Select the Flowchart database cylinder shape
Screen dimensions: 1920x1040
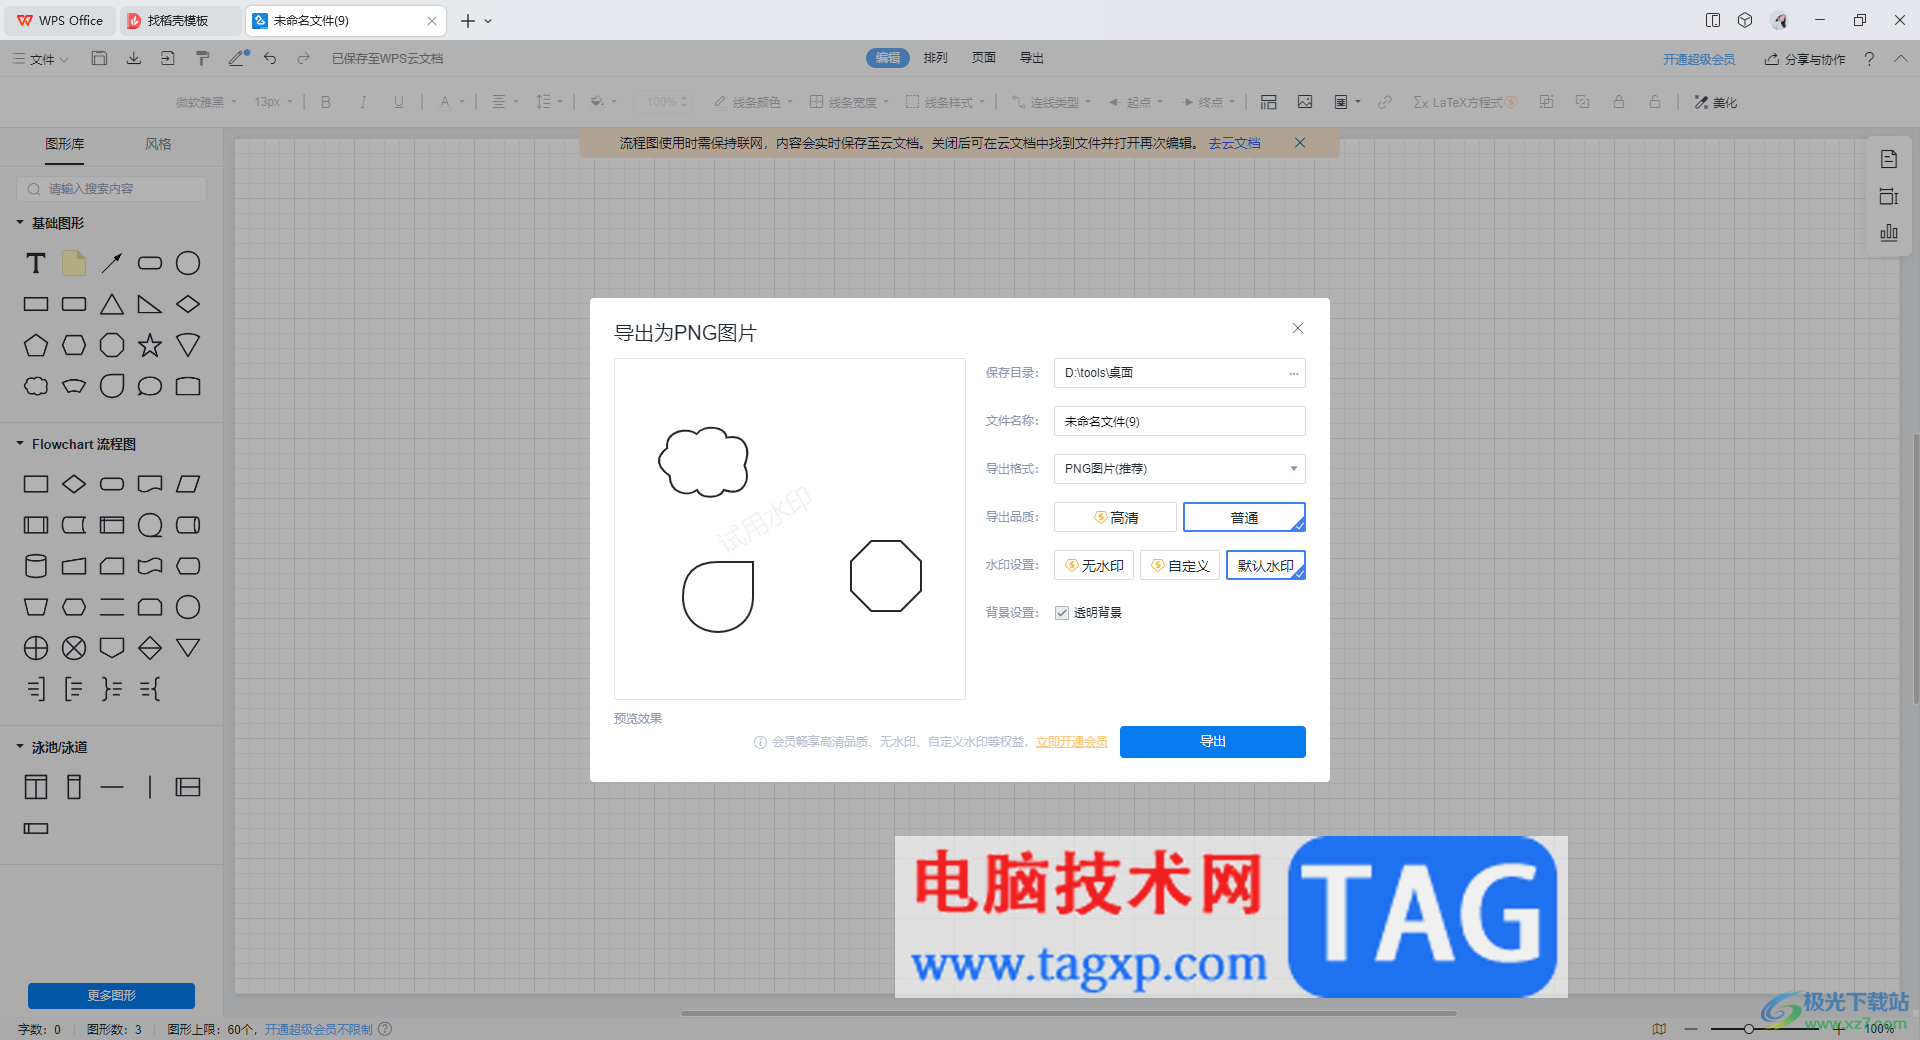[36, 566]
